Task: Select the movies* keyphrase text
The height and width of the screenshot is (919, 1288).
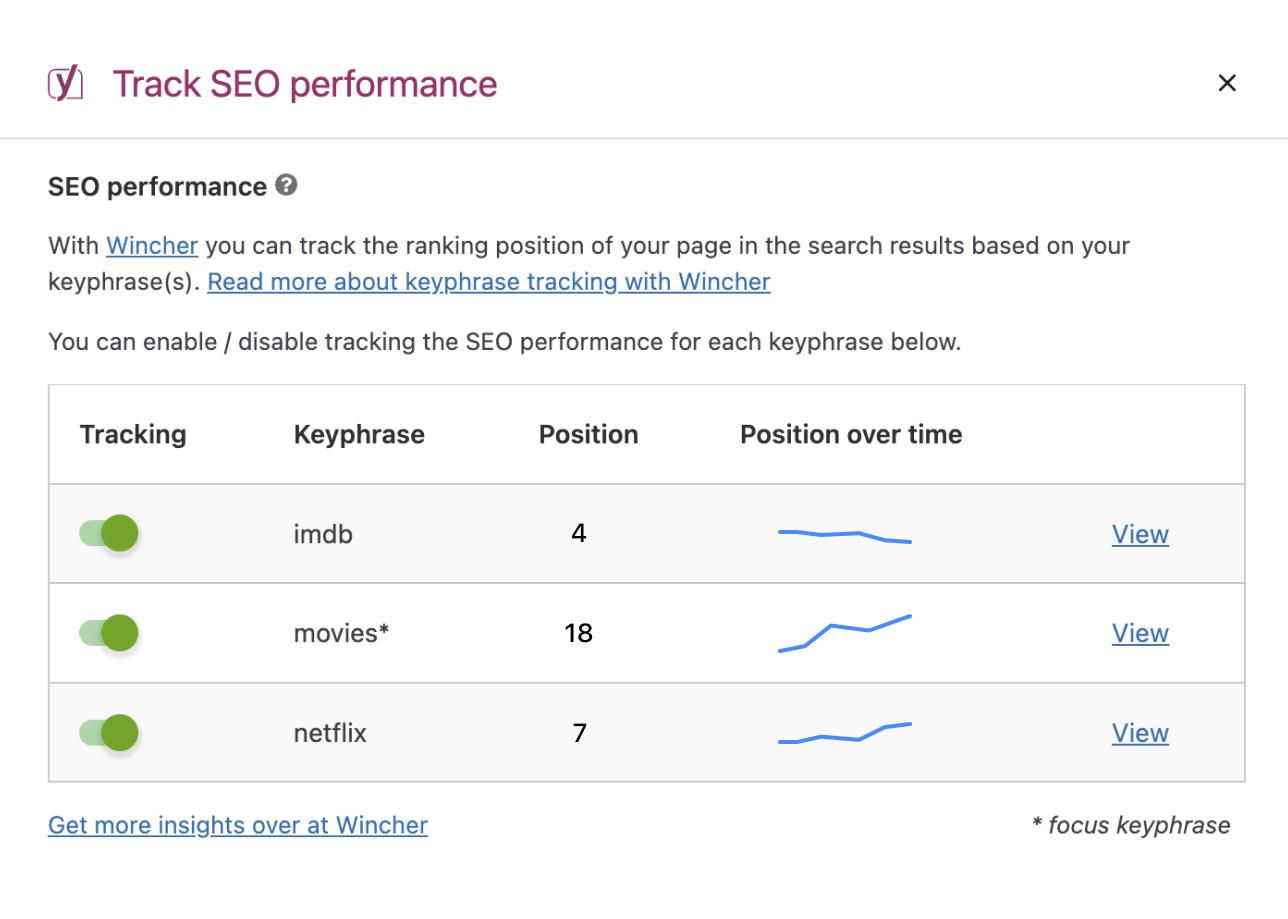Action: tap(341, 633)
